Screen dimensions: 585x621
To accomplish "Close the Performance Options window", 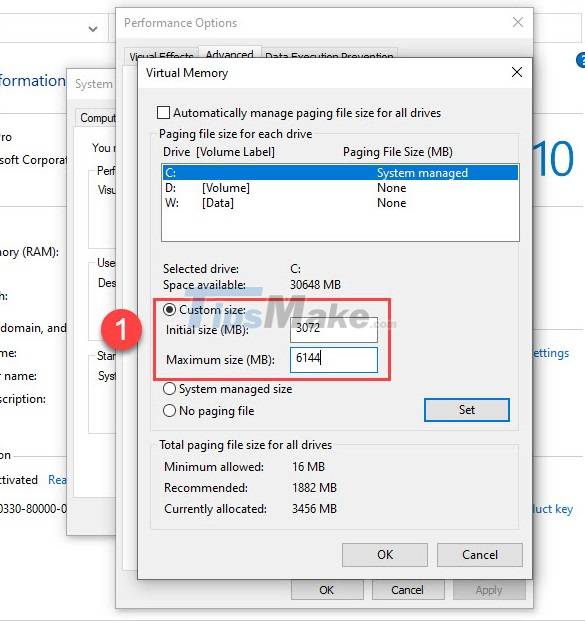I will pyautogui.click(x=518, y=22).
